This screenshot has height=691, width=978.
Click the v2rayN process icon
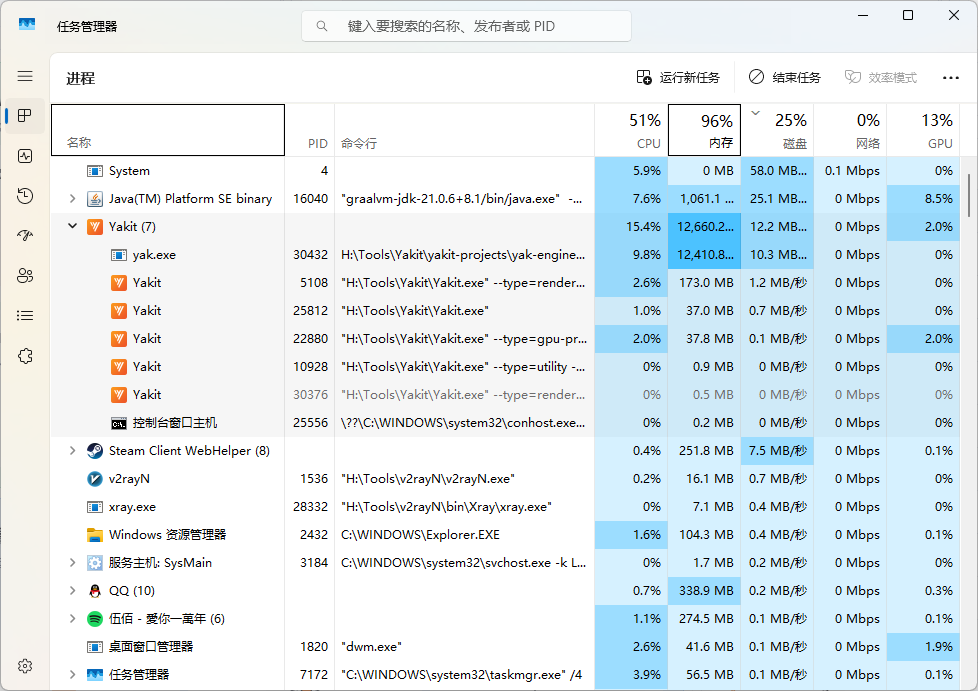[95, 479]
